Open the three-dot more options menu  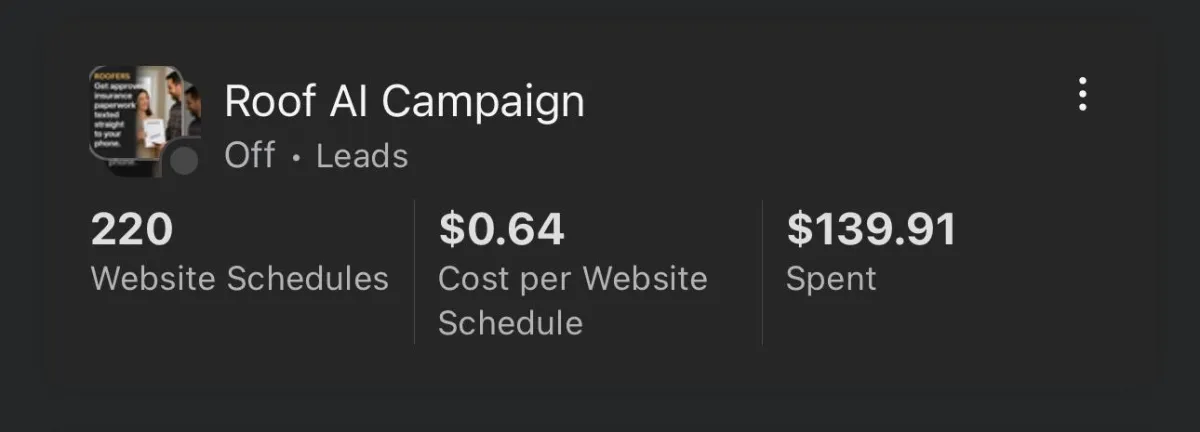point(1082,94)
